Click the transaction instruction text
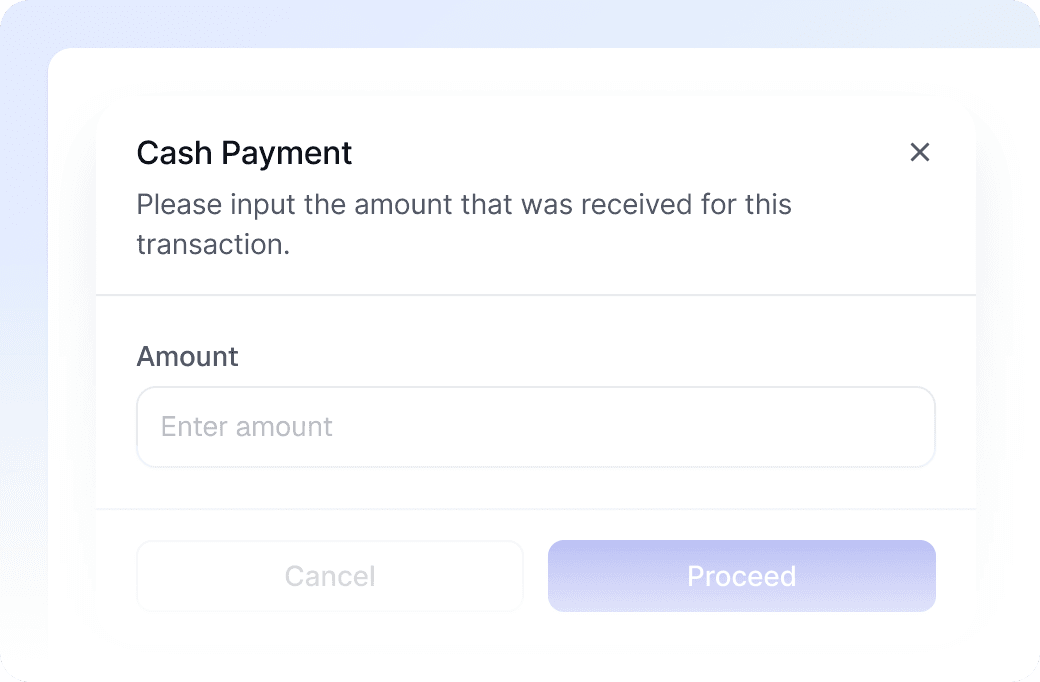Screen dimensions: 1040x682 463,224
